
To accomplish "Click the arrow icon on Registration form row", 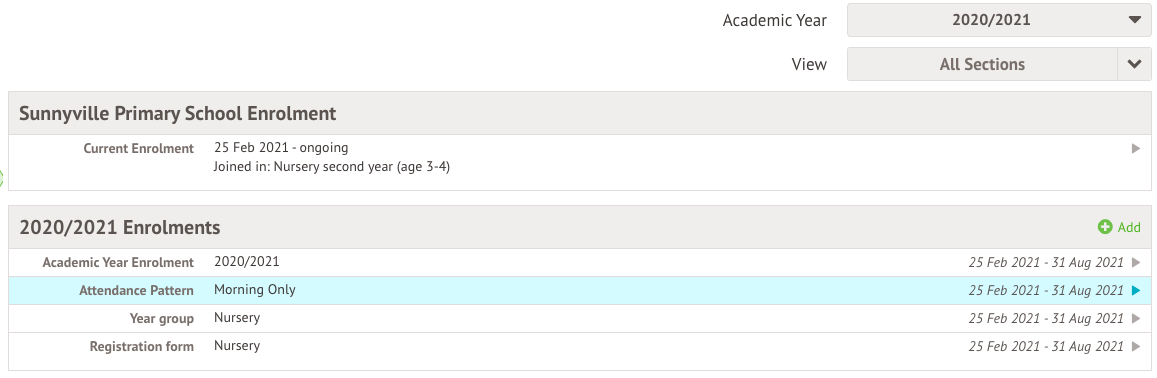I will (1136, 346).
